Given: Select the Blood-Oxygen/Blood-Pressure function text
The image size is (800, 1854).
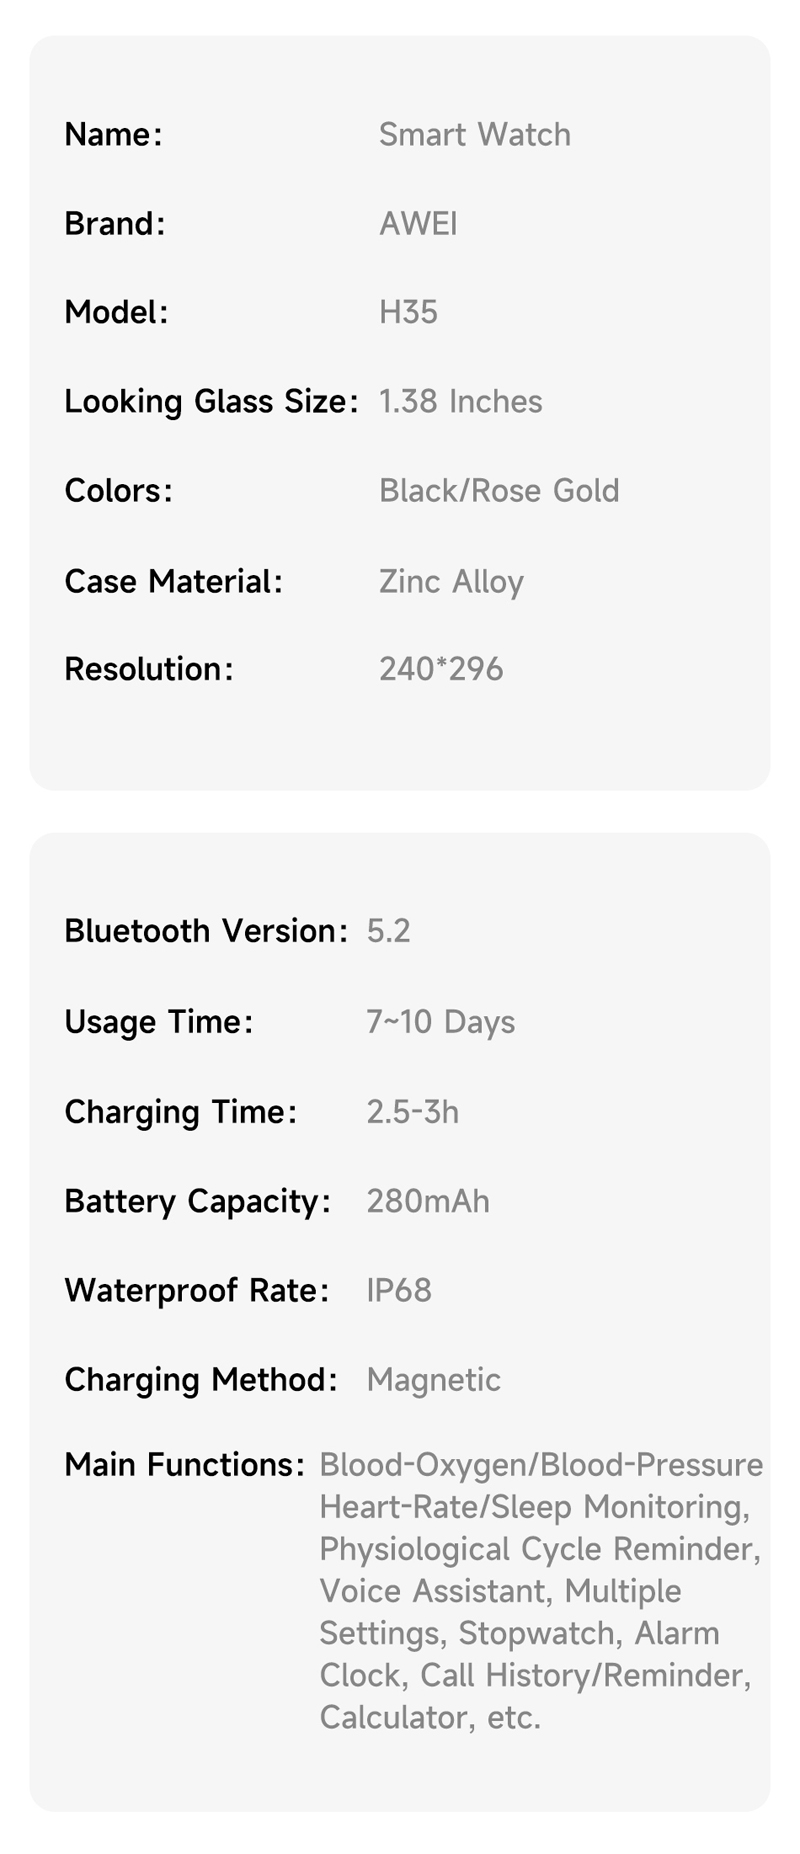Looking at the screenshot, I should click(541, 1465).
